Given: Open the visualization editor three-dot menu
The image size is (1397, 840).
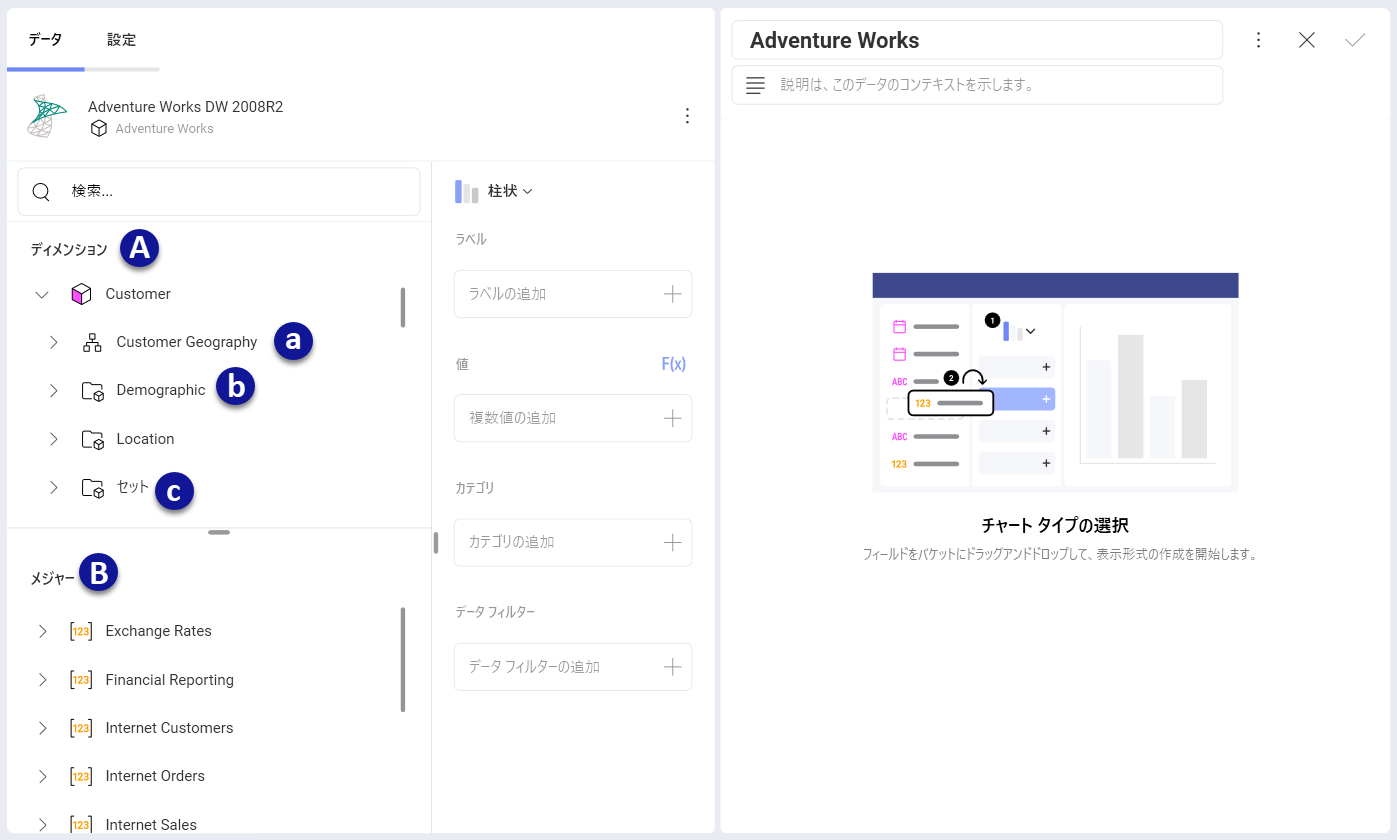Looking at the screenshot, I should 1259,40.
